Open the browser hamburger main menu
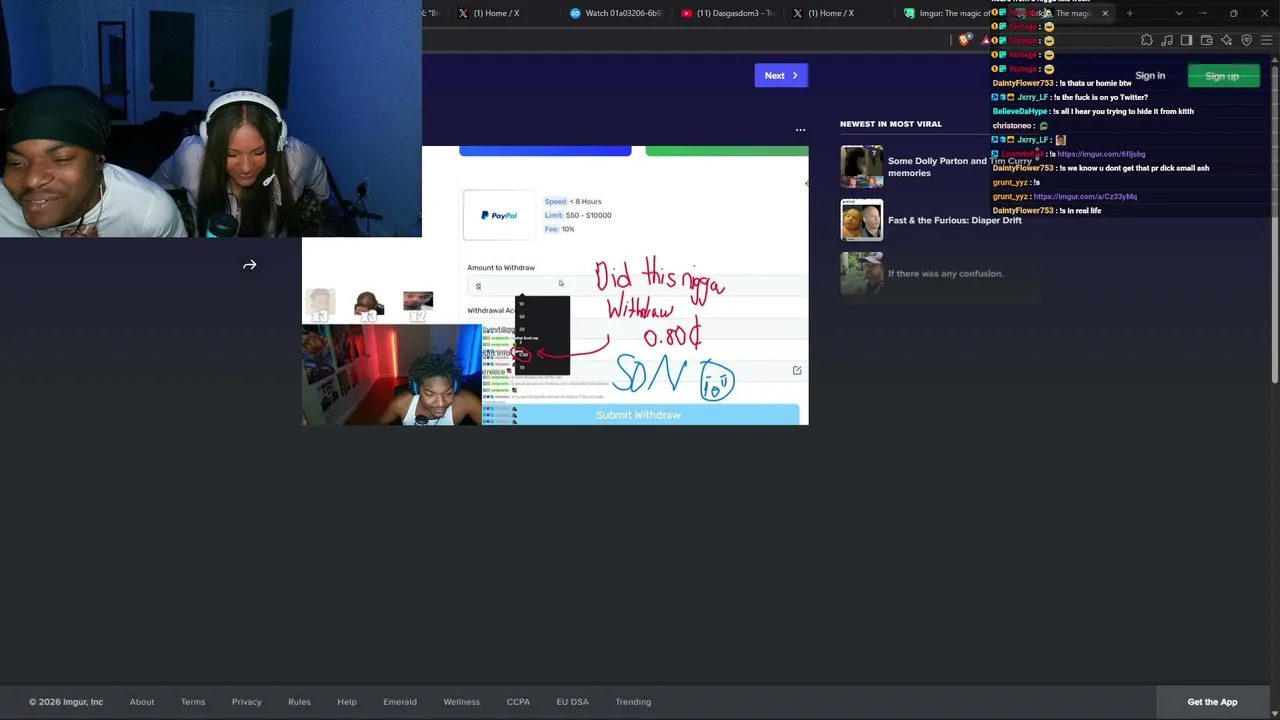 tap(1266, 40)
